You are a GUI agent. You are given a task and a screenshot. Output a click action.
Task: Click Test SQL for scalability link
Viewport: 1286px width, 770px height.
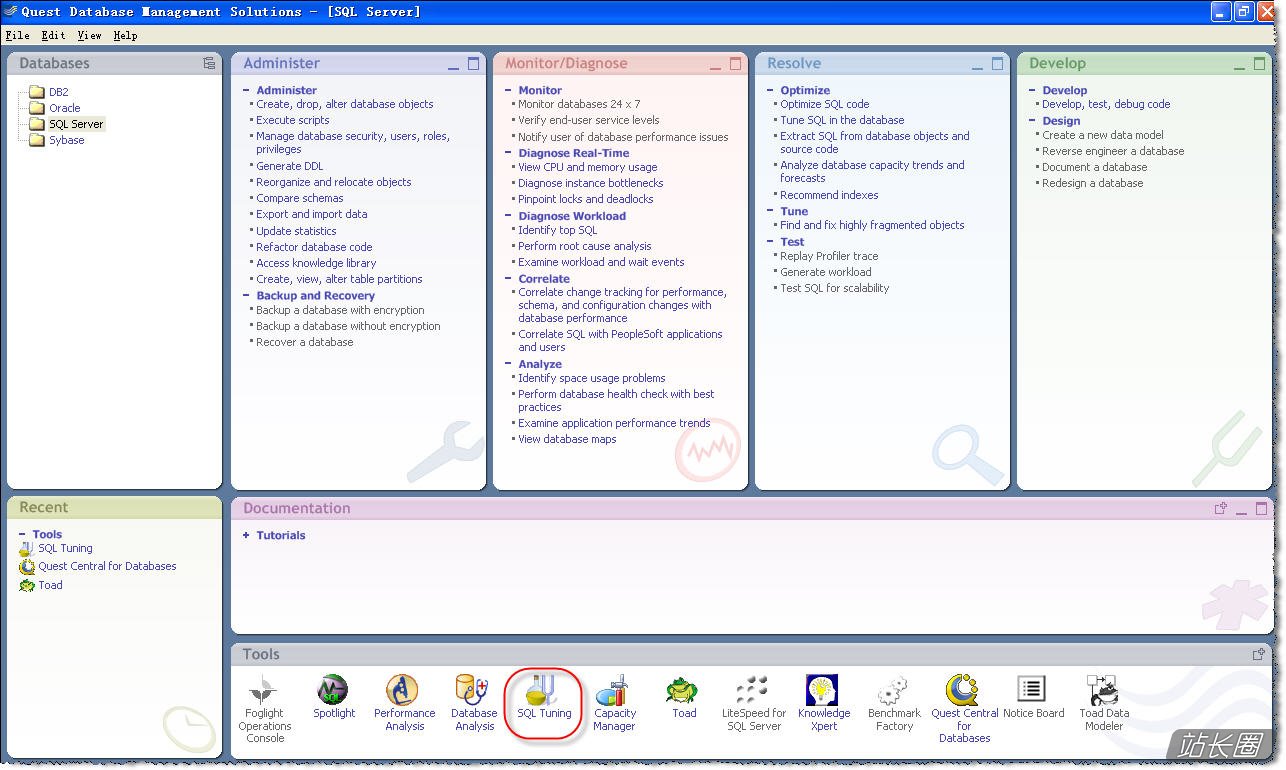pyautogui.click(x=834, y=288)
